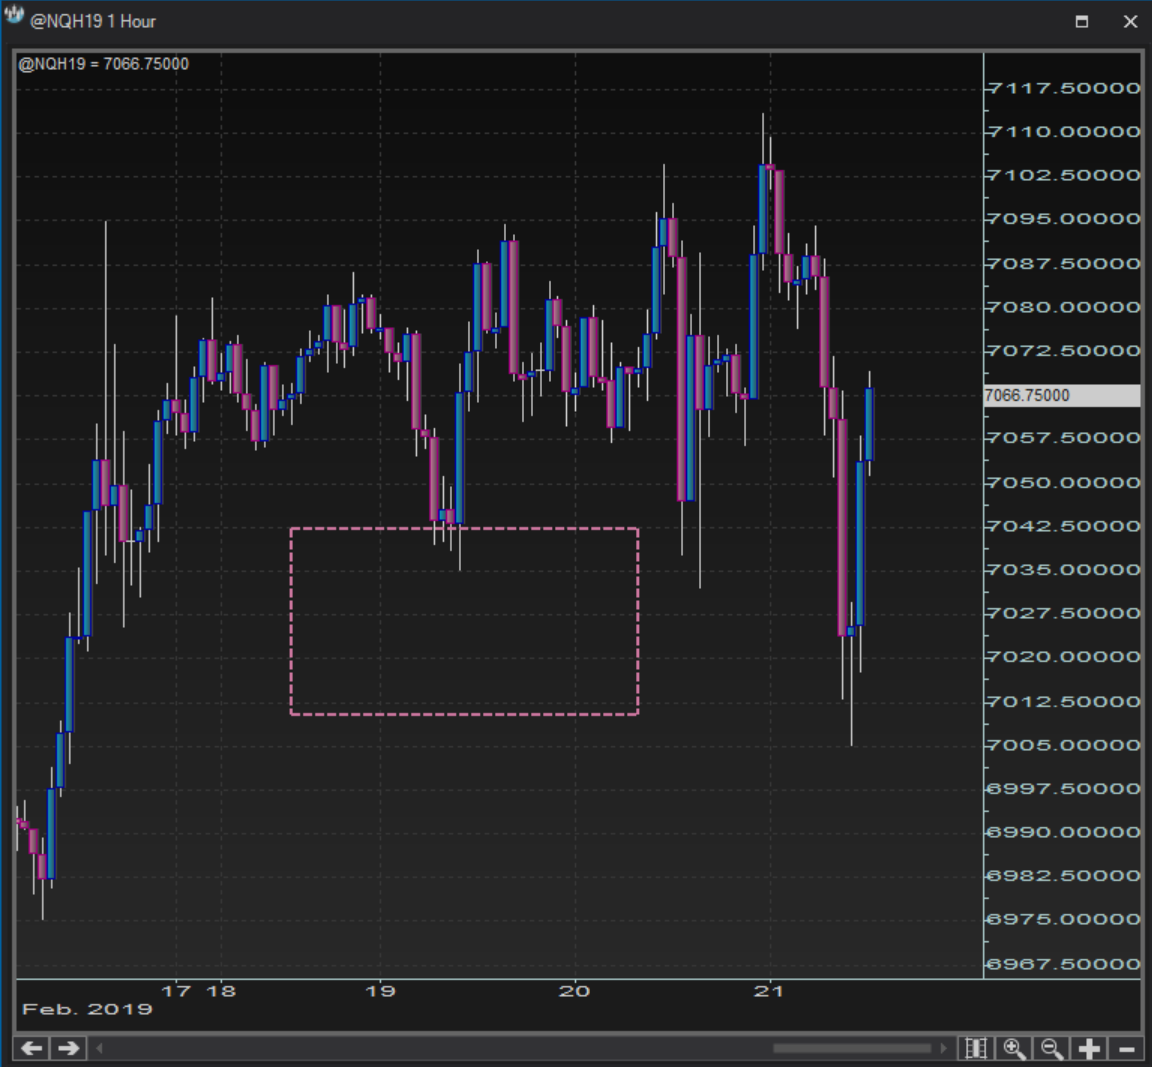
Task: Close the @NQH19 1 Hour window
Action: click(1131, 21)
